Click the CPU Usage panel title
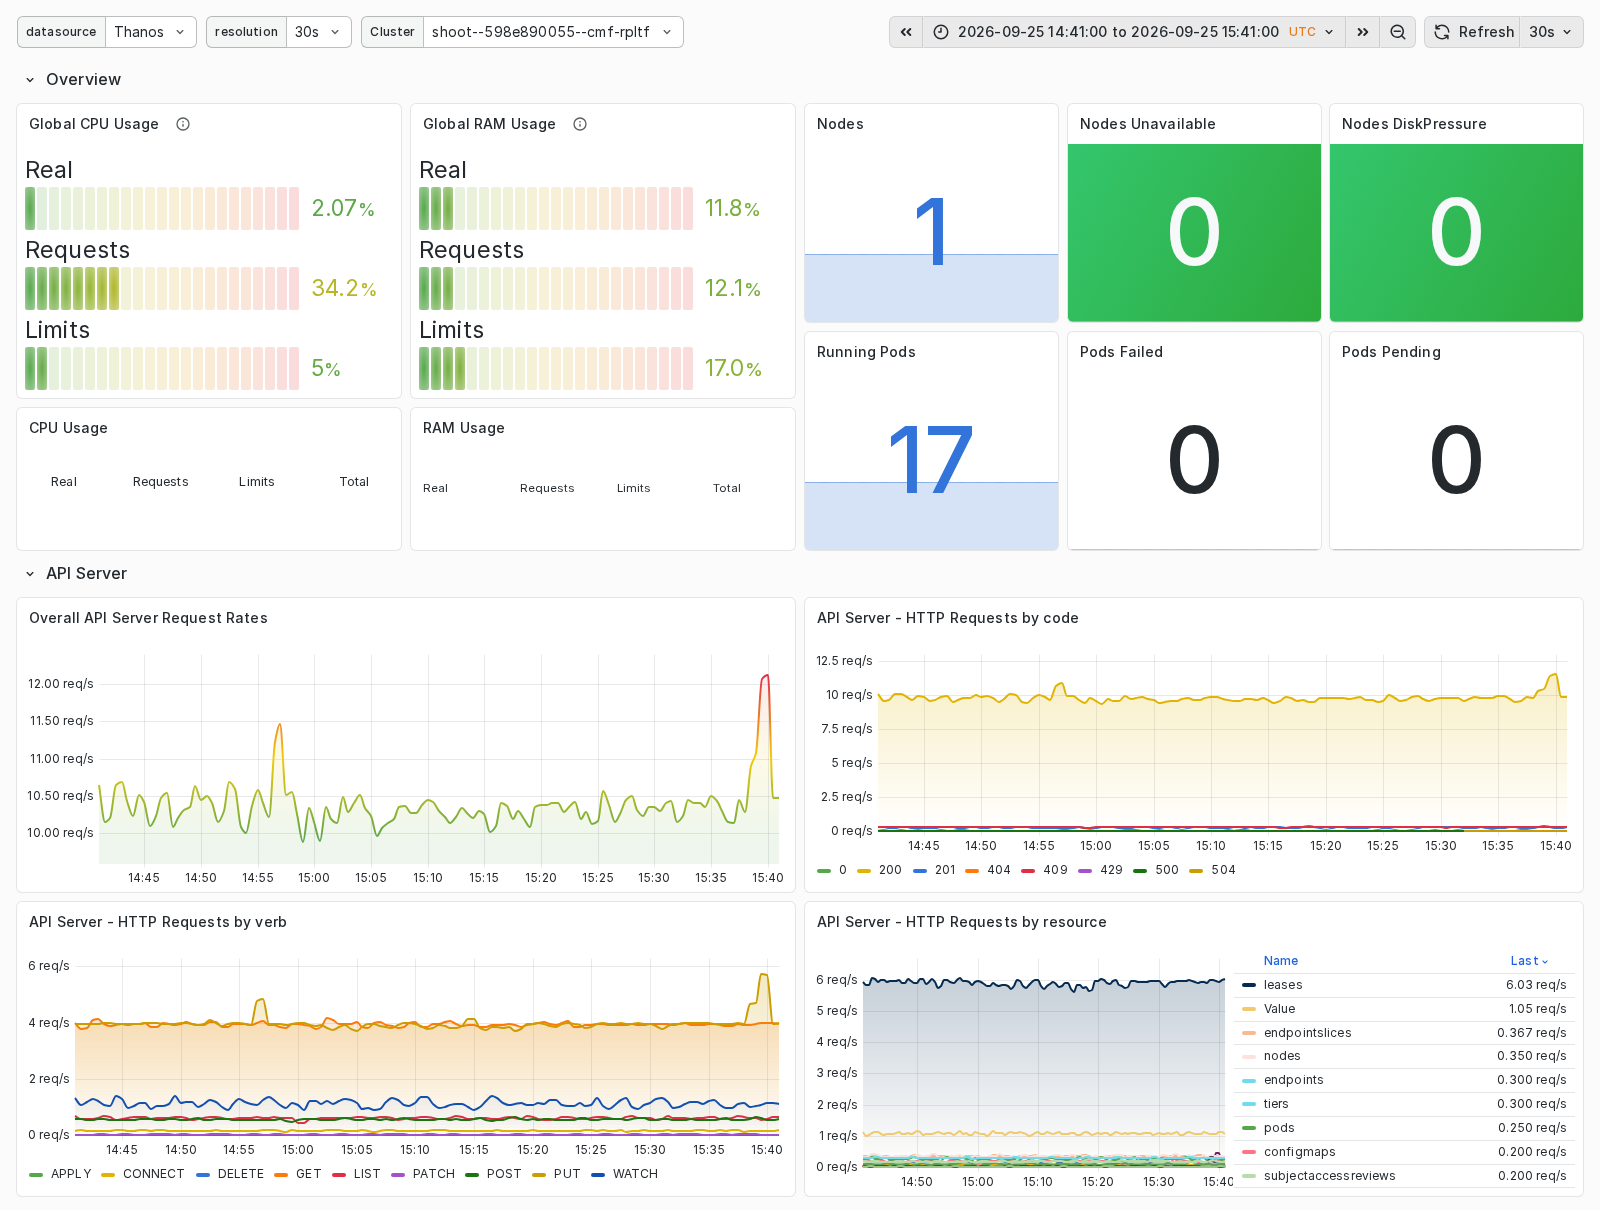This screenshot has height=1210, width=1600. (68, 428)
